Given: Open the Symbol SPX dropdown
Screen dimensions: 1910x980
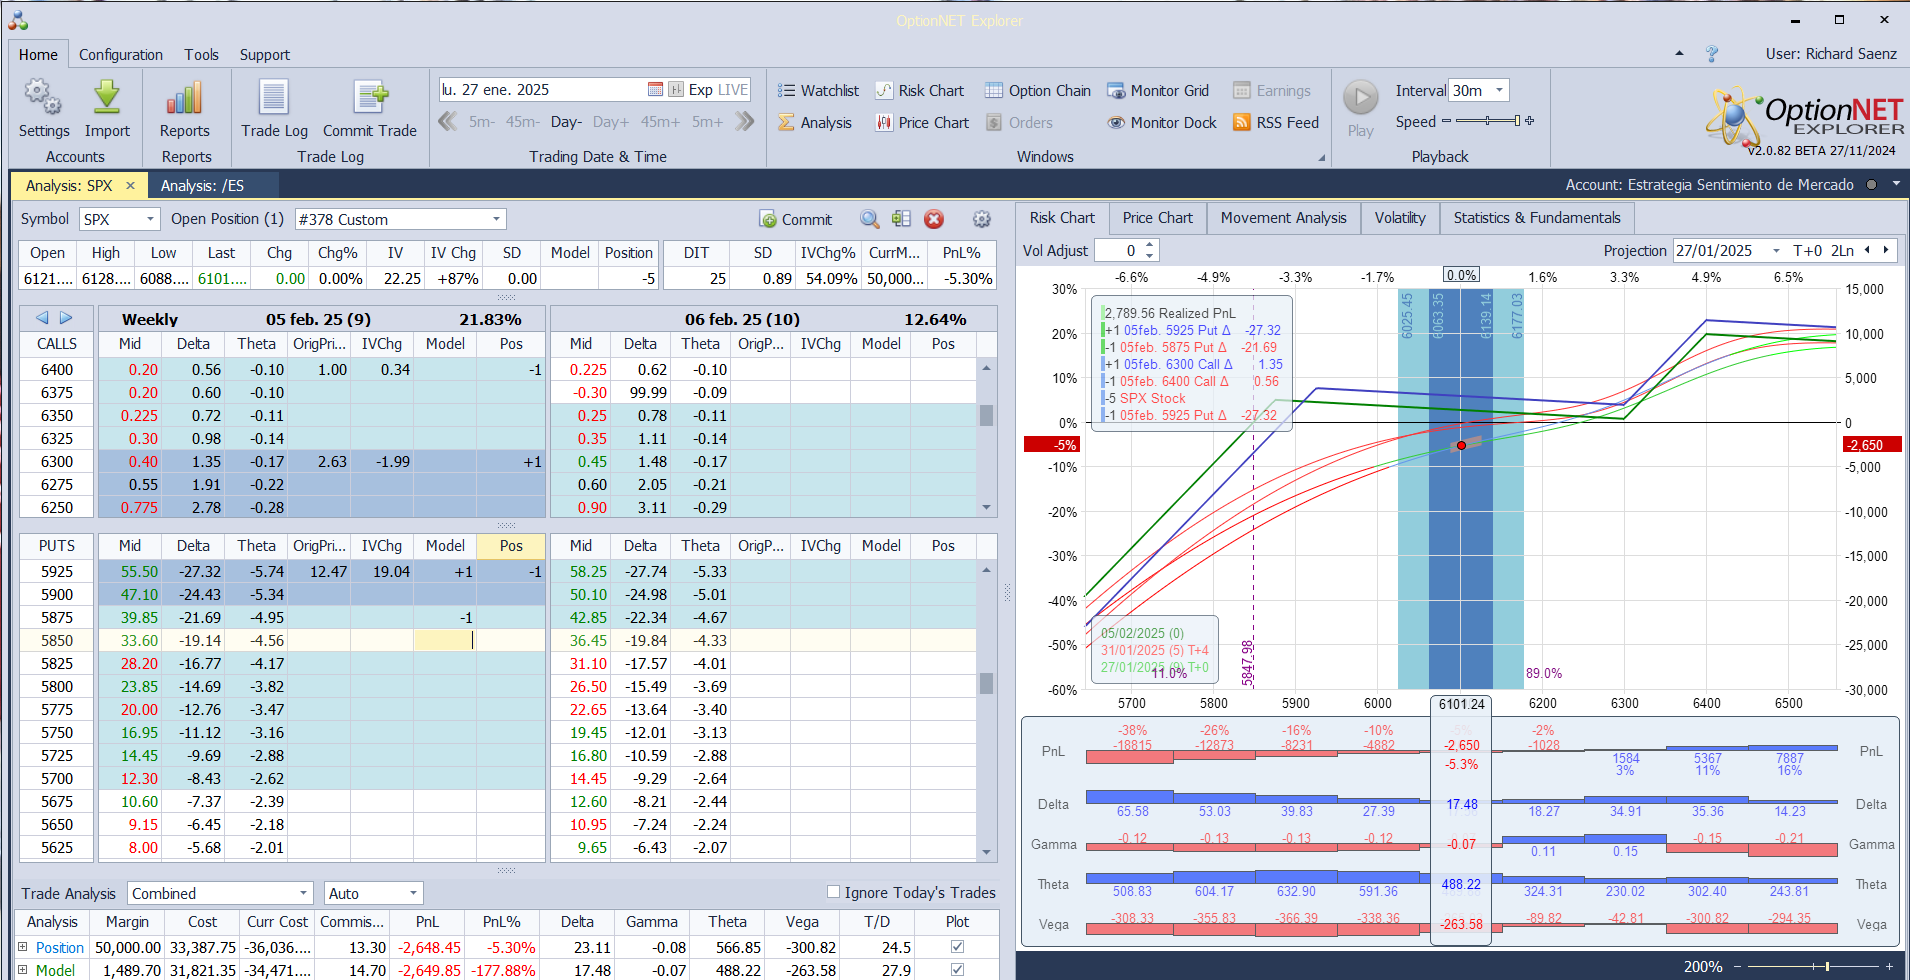Looking at the screenshot, I should tap(151, 219).
